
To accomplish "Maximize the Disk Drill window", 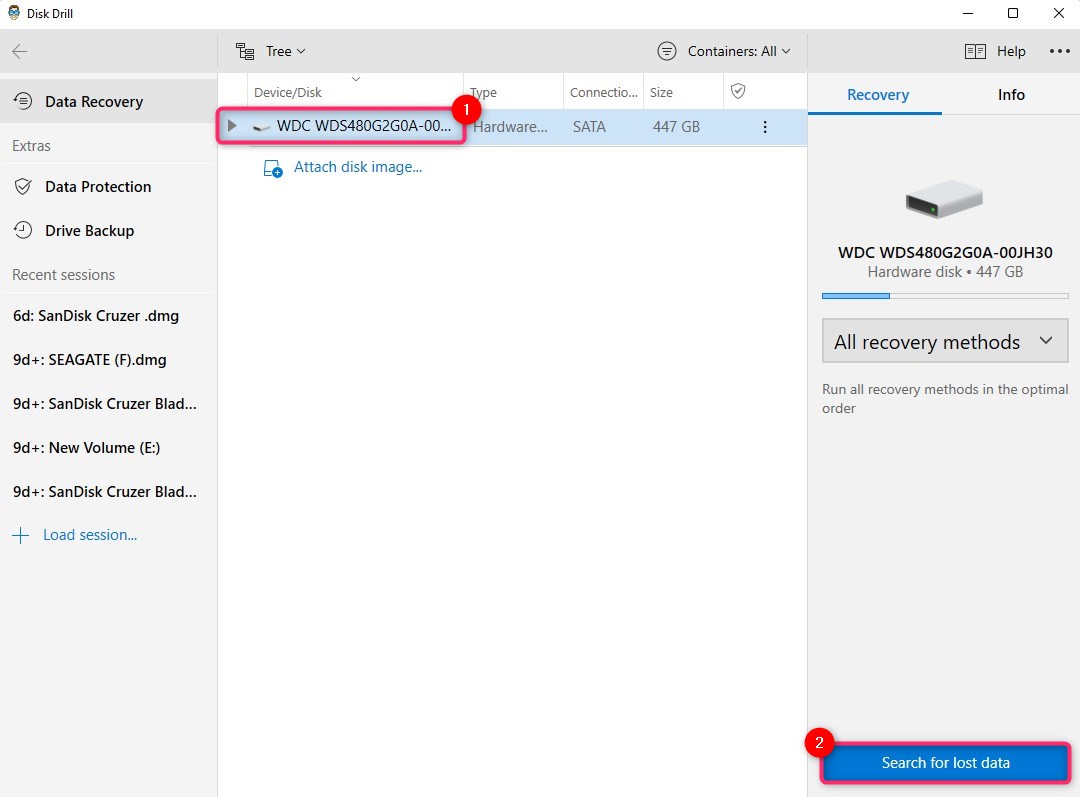I will 1012,13.
